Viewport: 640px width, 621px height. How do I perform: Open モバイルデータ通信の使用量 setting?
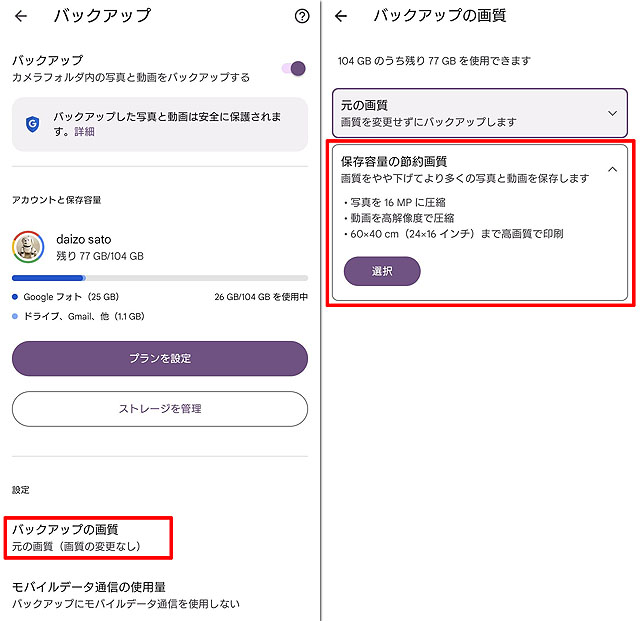click(126, 595)
